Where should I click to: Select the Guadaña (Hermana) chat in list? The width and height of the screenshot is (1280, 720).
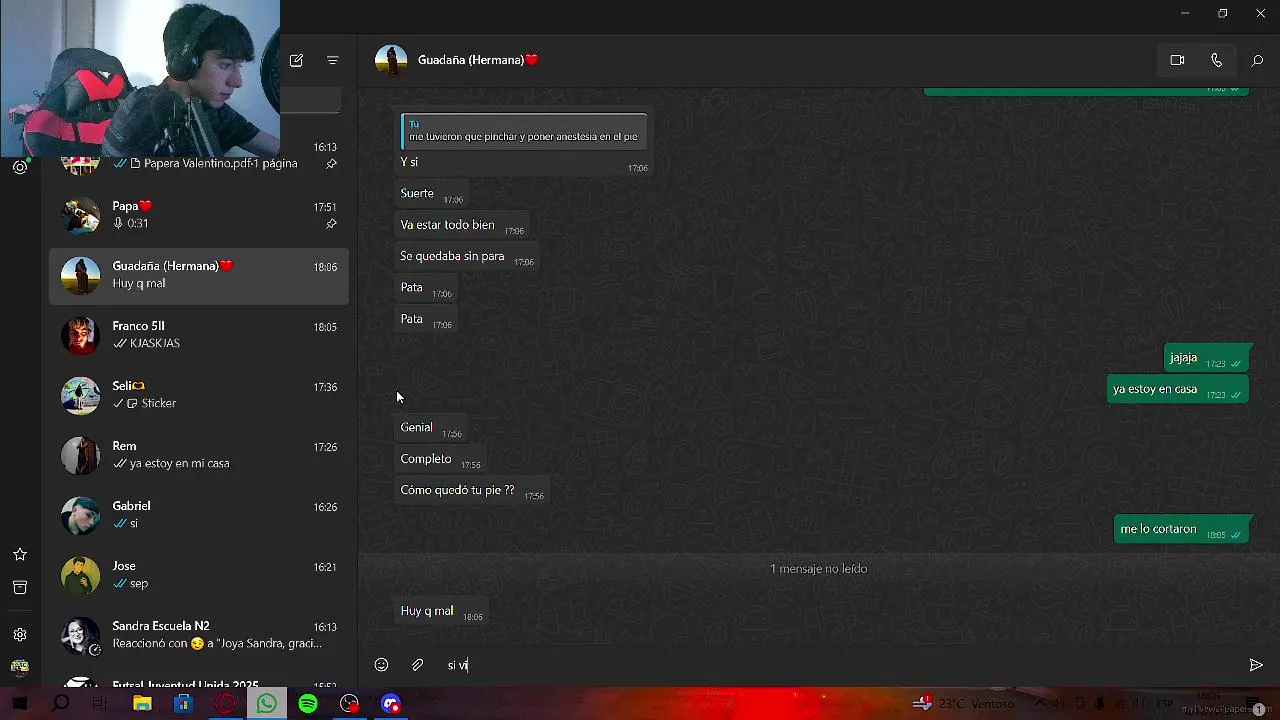point(199,274)
